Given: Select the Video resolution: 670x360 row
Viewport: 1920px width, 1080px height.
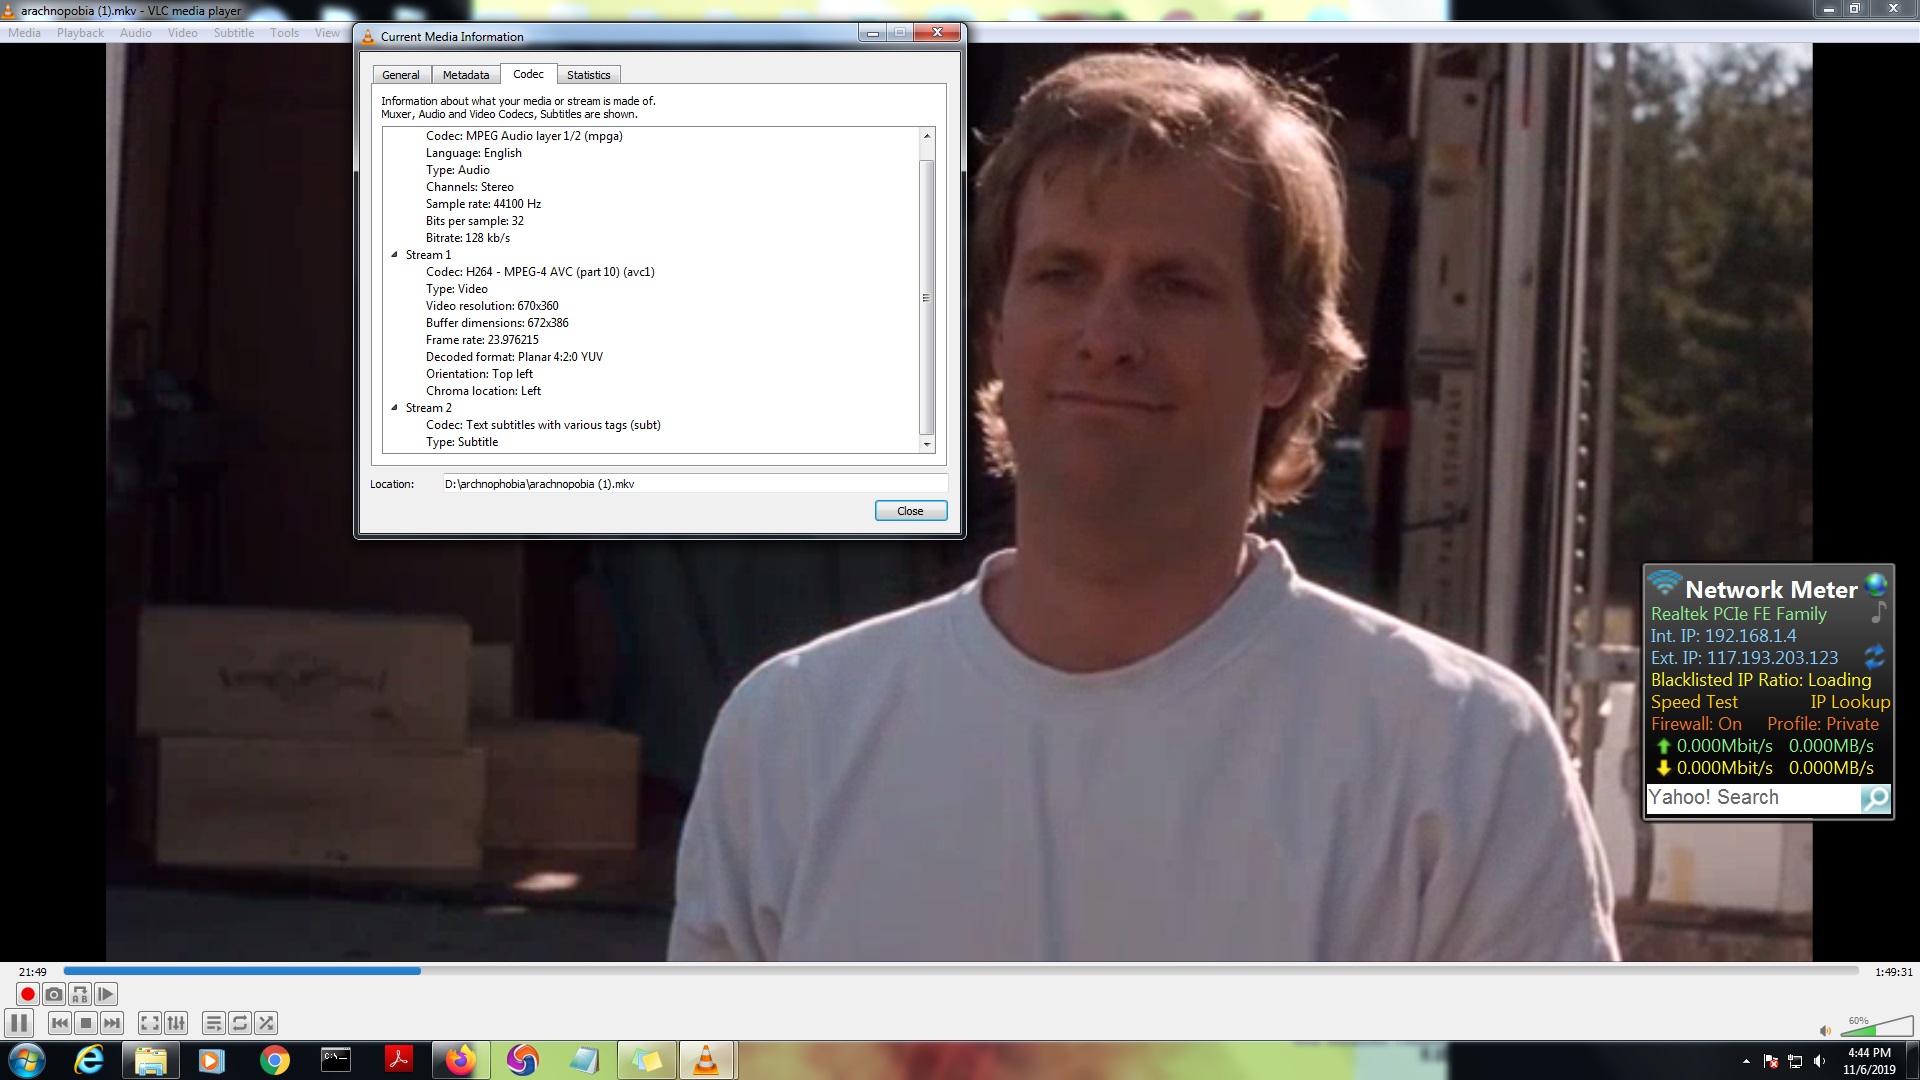Looking at the screenshot, I should tap(492, 306).
